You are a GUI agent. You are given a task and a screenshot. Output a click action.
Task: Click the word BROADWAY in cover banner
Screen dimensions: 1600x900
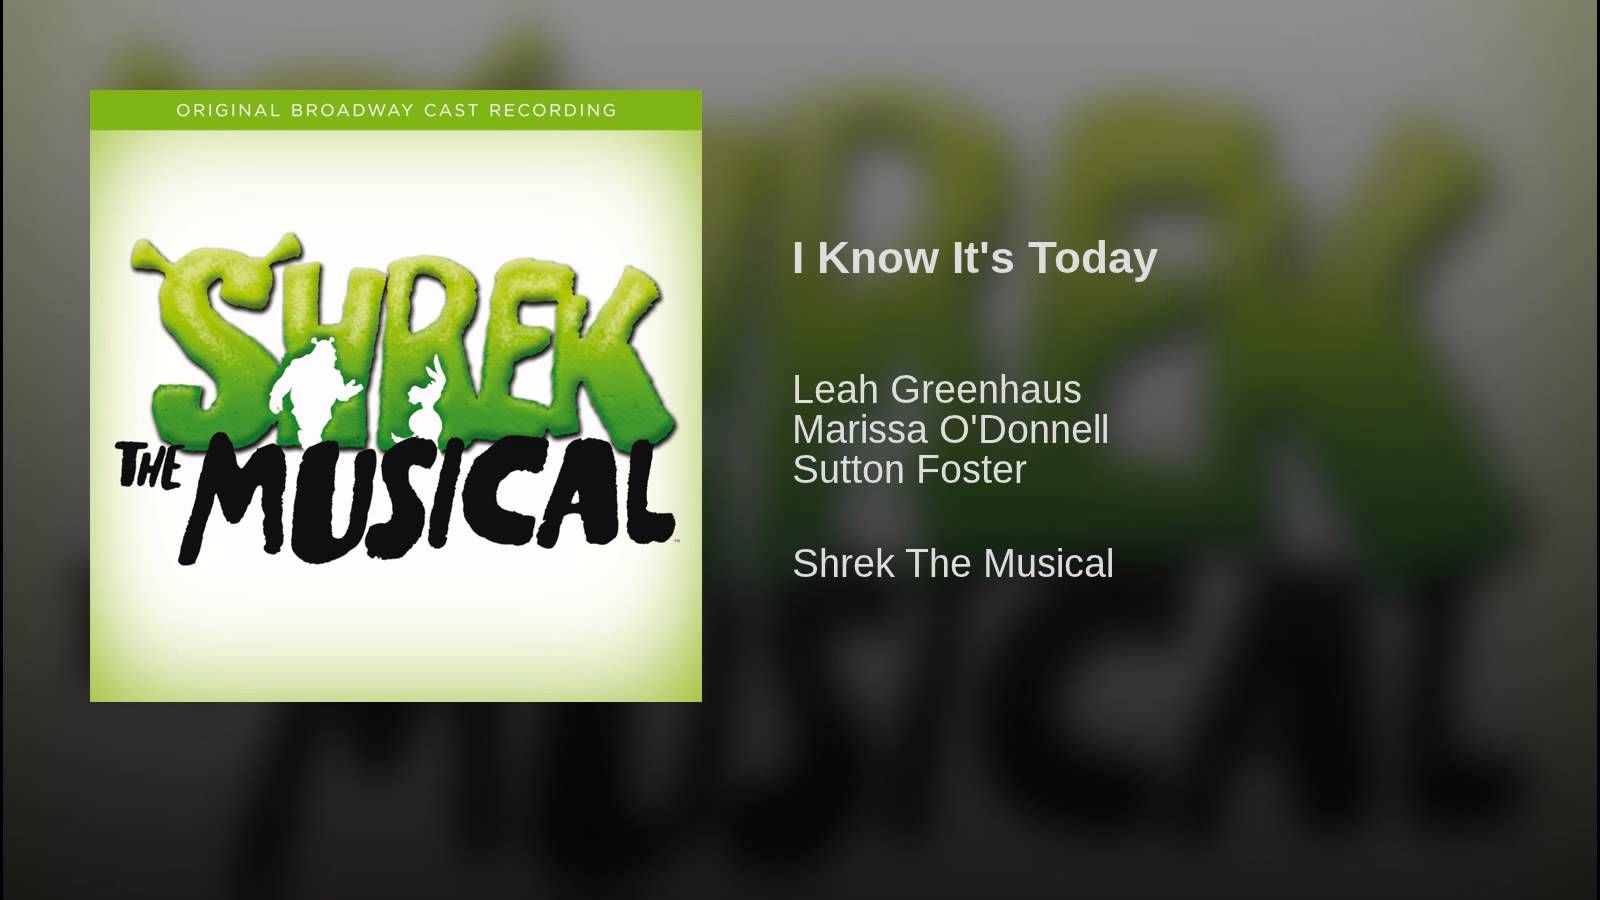tap(352, 110)
